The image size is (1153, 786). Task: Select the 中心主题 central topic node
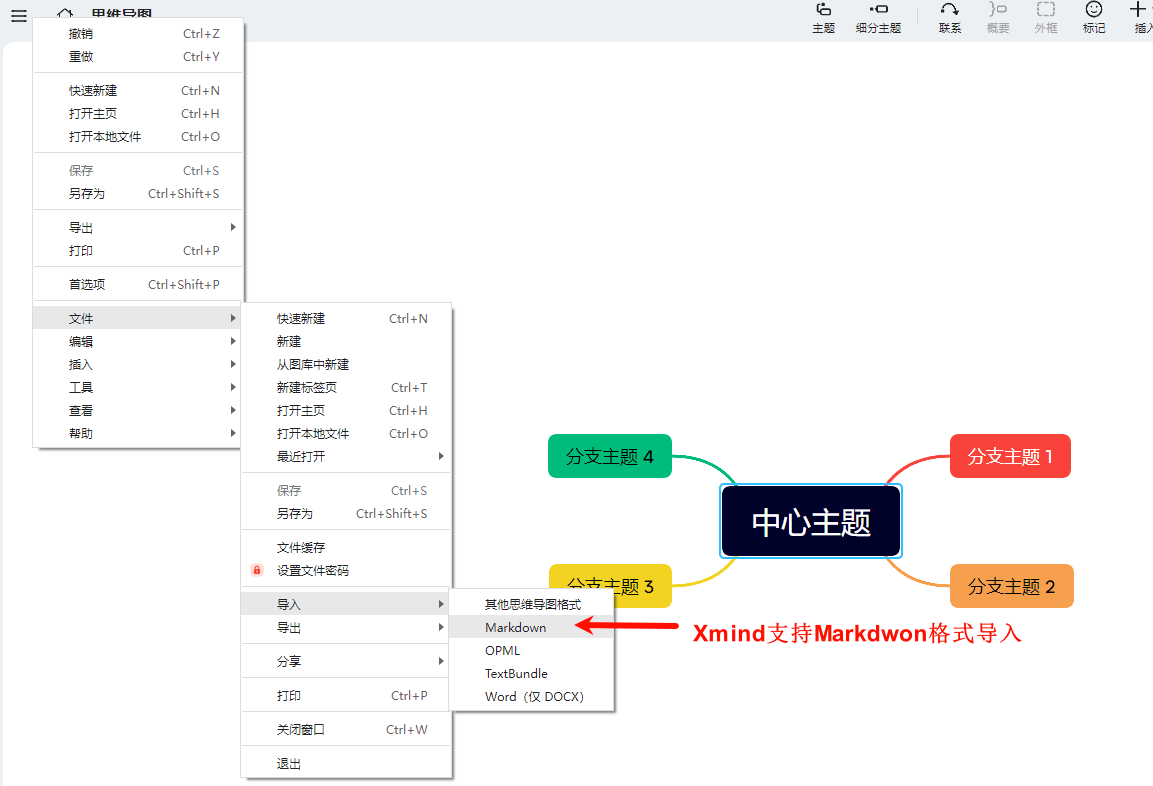[810, 521]
